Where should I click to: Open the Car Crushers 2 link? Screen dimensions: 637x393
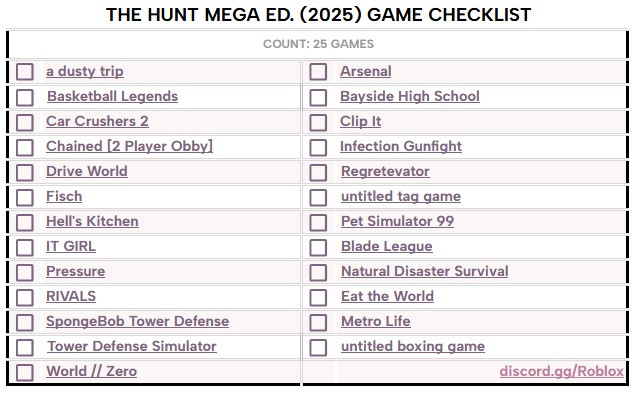click(97, 121)
